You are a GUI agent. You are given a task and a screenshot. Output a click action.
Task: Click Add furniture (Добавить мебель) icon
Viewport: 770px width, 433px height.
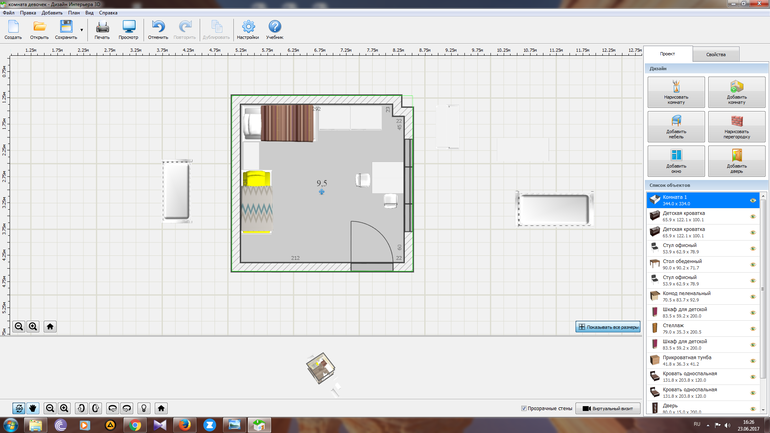[x=675, y=126]
